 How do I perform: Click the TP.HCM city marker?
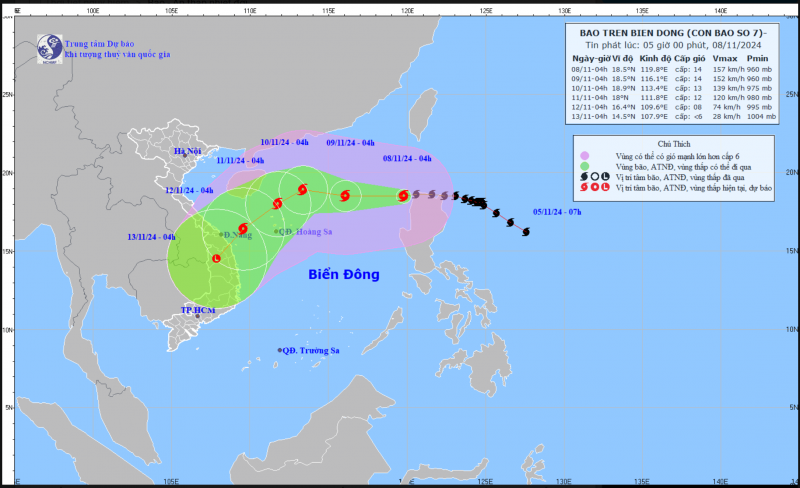pos(198,316)
